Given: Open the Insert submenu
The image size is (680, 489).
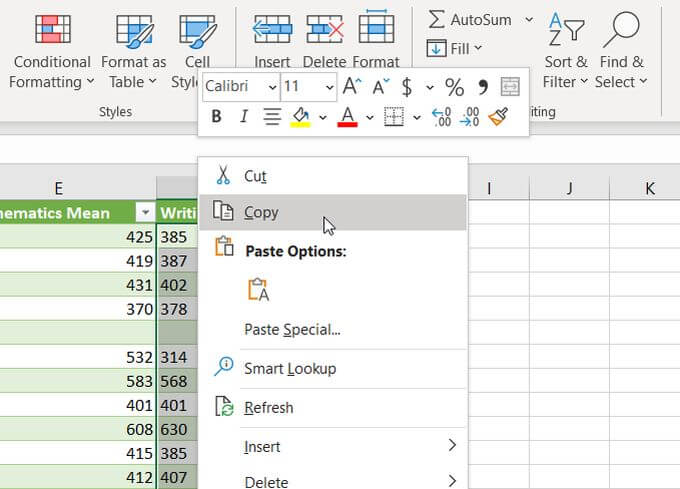Looking at the screenshot, I should (333, 446).
